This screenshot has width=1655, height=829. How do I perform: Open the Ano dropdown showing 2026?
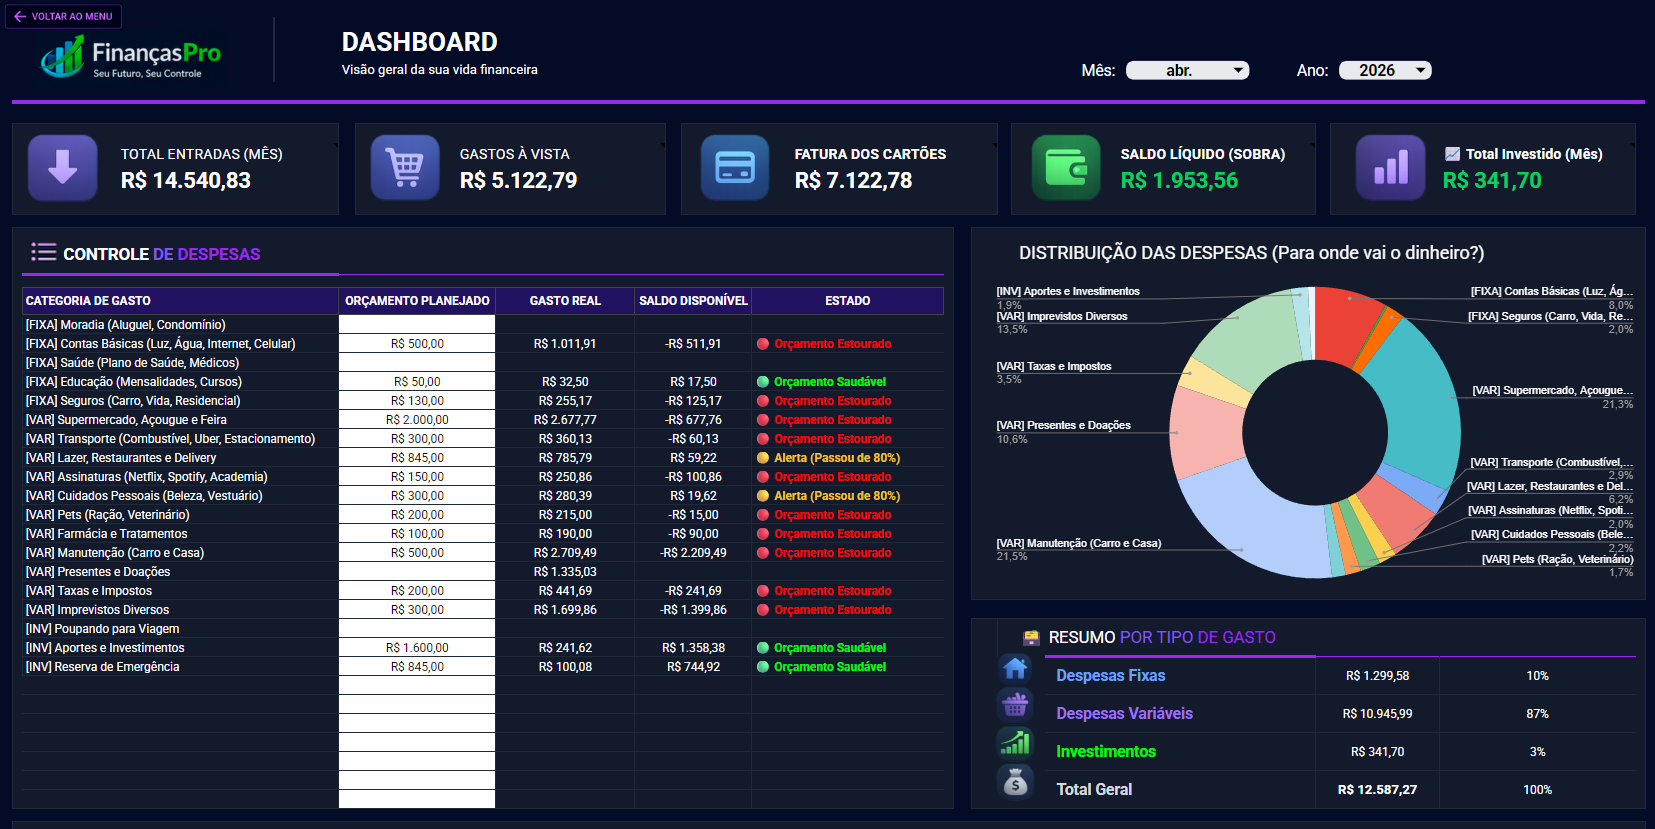[x=1385, y=70]
